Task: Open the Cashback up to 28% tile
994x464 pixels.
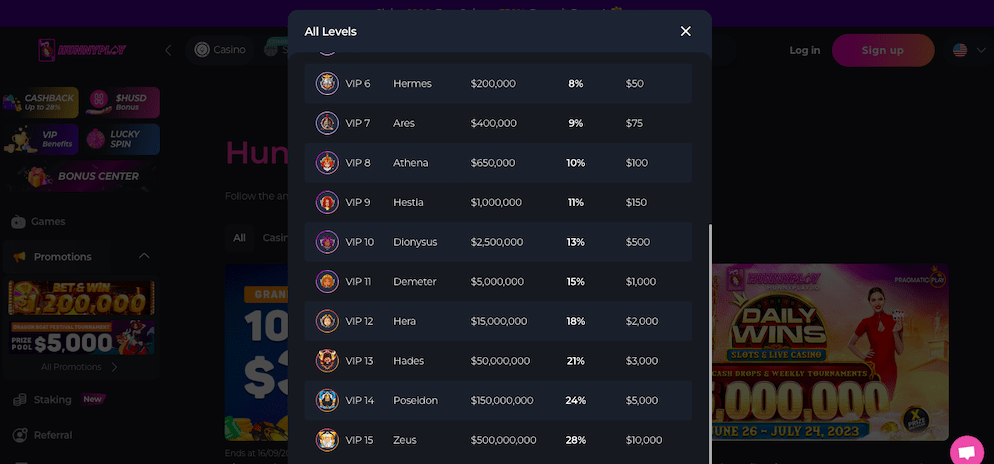Action: coord(40,102)
